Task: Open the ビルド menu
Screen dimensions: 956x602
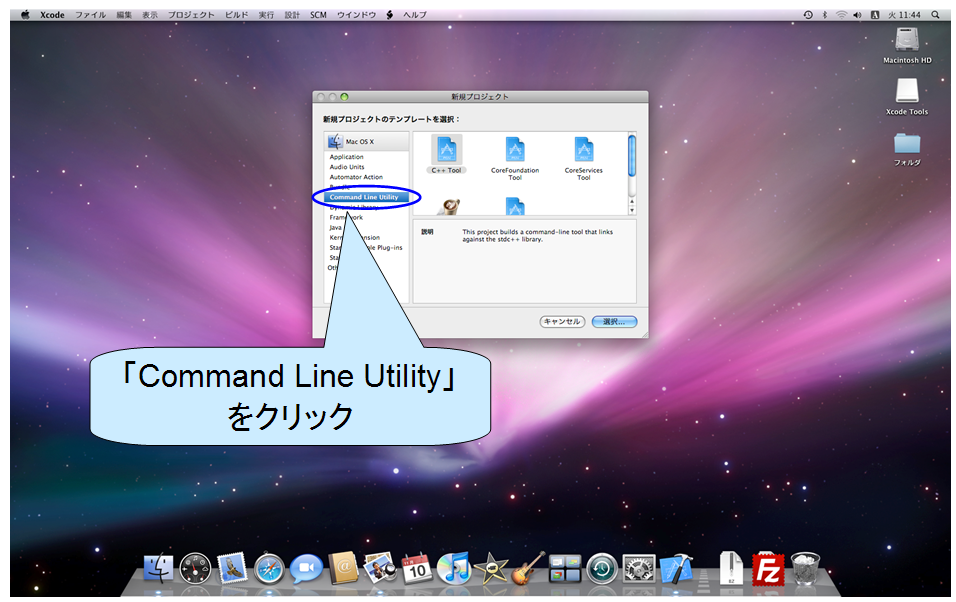Action: (x=237, y=15)
